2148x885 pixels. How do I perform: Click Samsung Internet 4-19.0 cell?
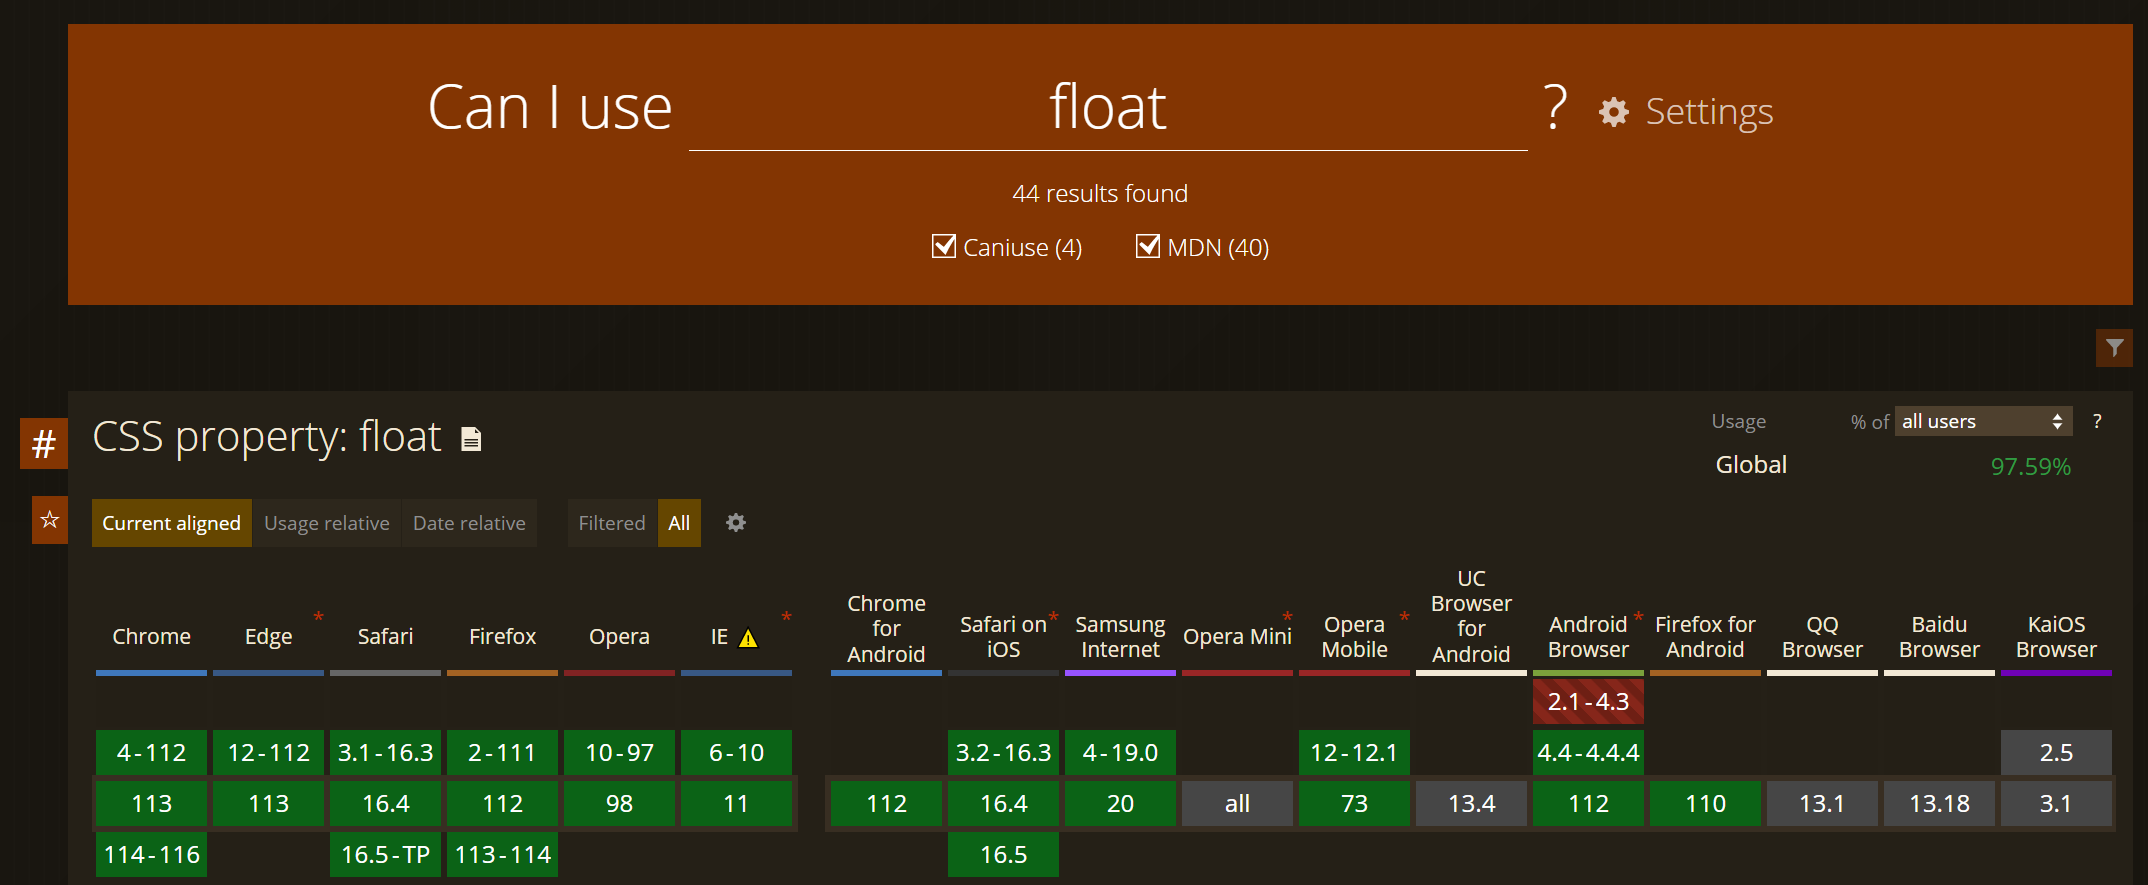[x=1121, y=752]
